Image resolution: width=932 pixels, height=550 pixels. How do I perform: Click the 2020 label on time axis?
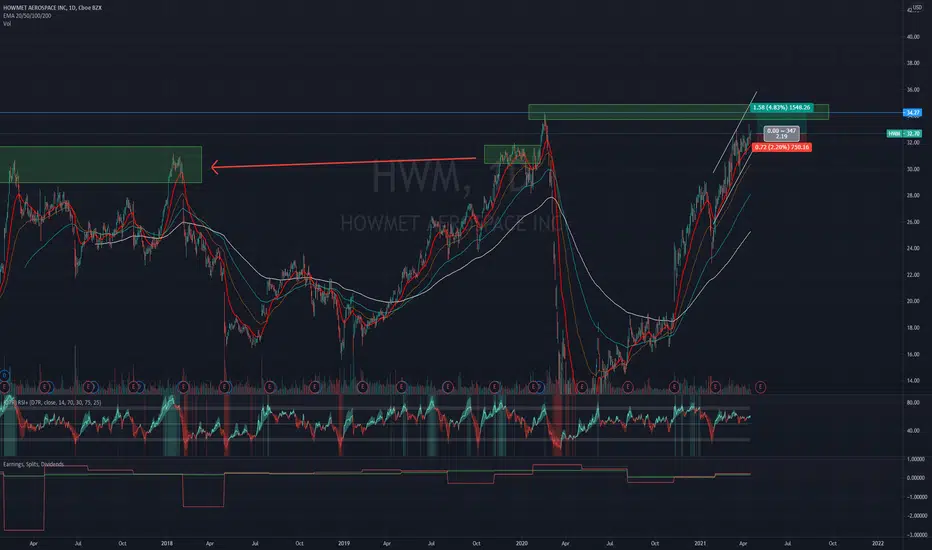click(x=522, y=543)
